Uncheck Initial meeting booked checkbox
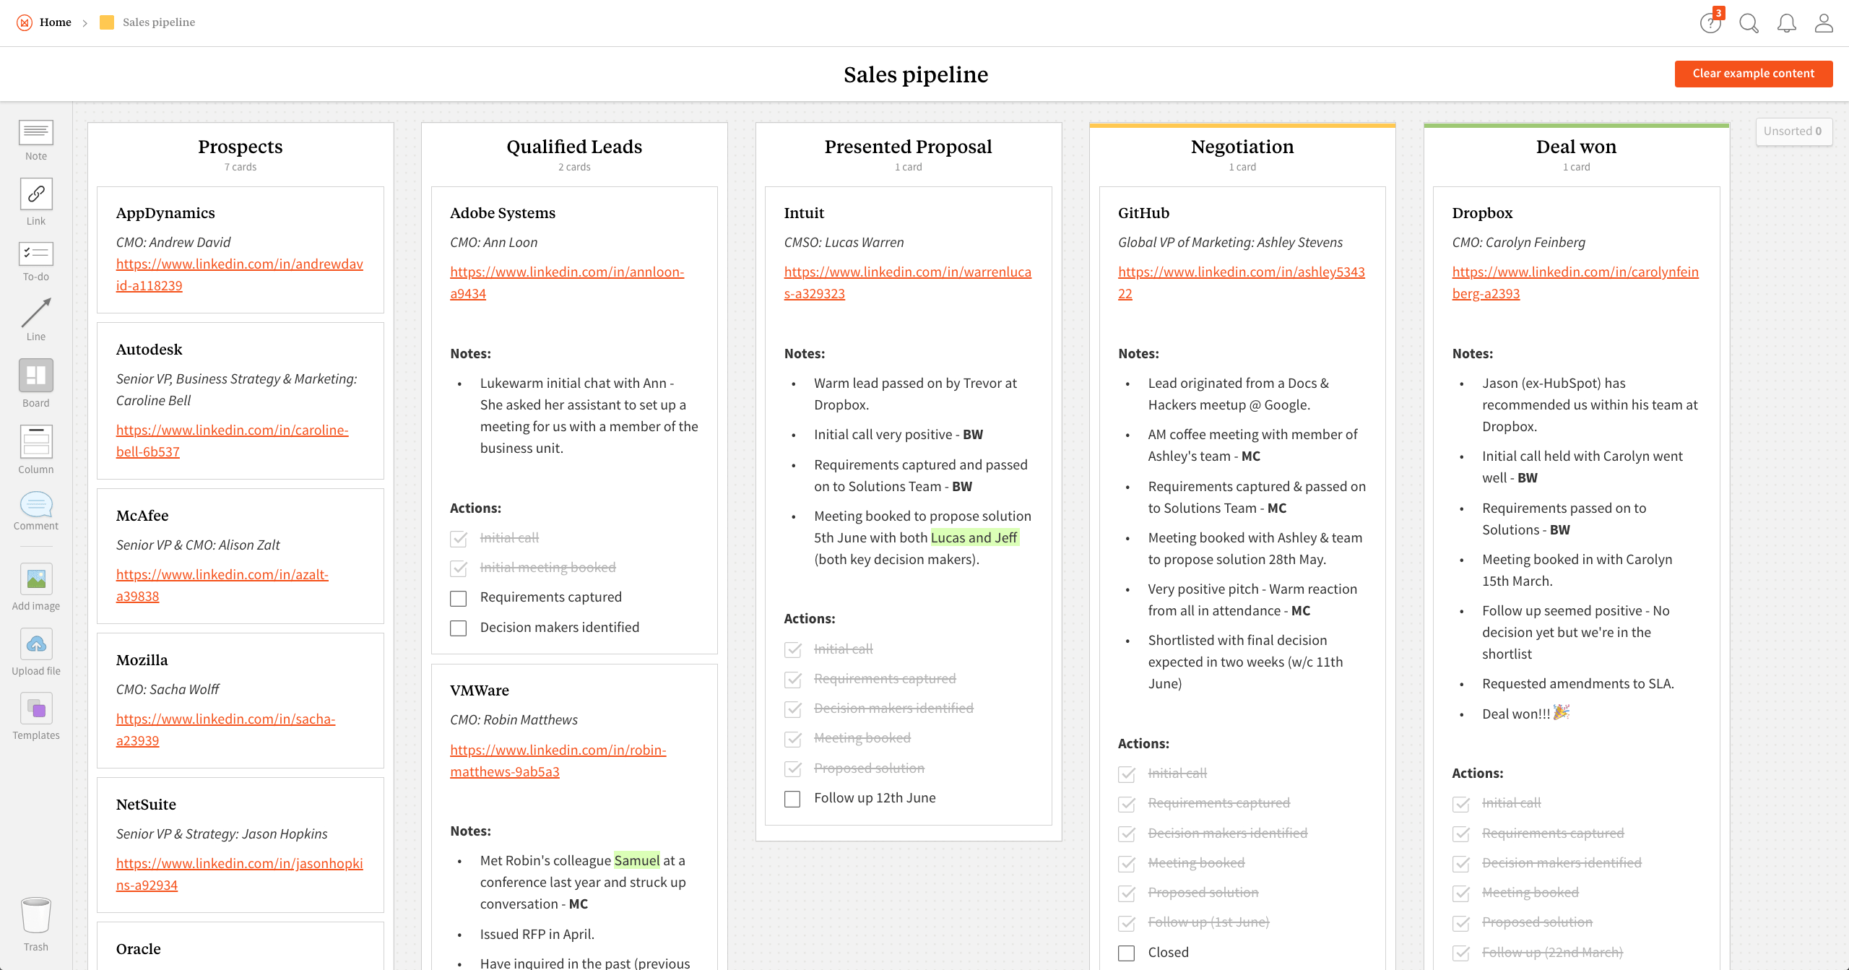 coord(458,569)
